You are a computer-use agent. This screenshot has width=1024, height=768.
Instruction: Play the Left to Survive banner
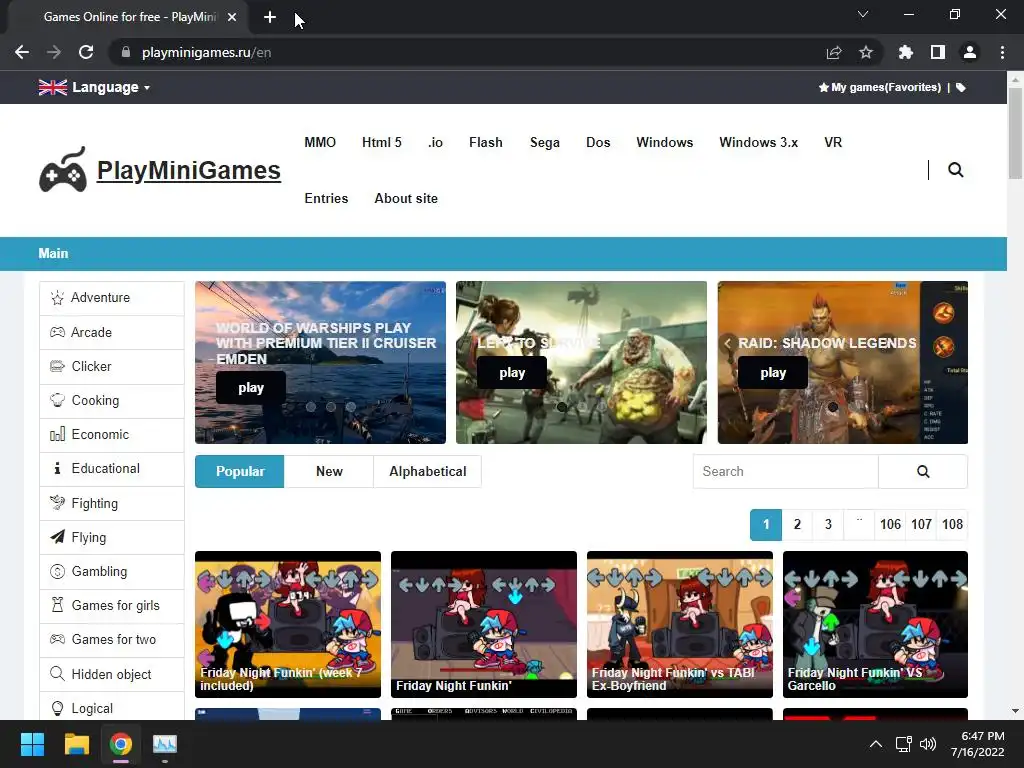512,373
